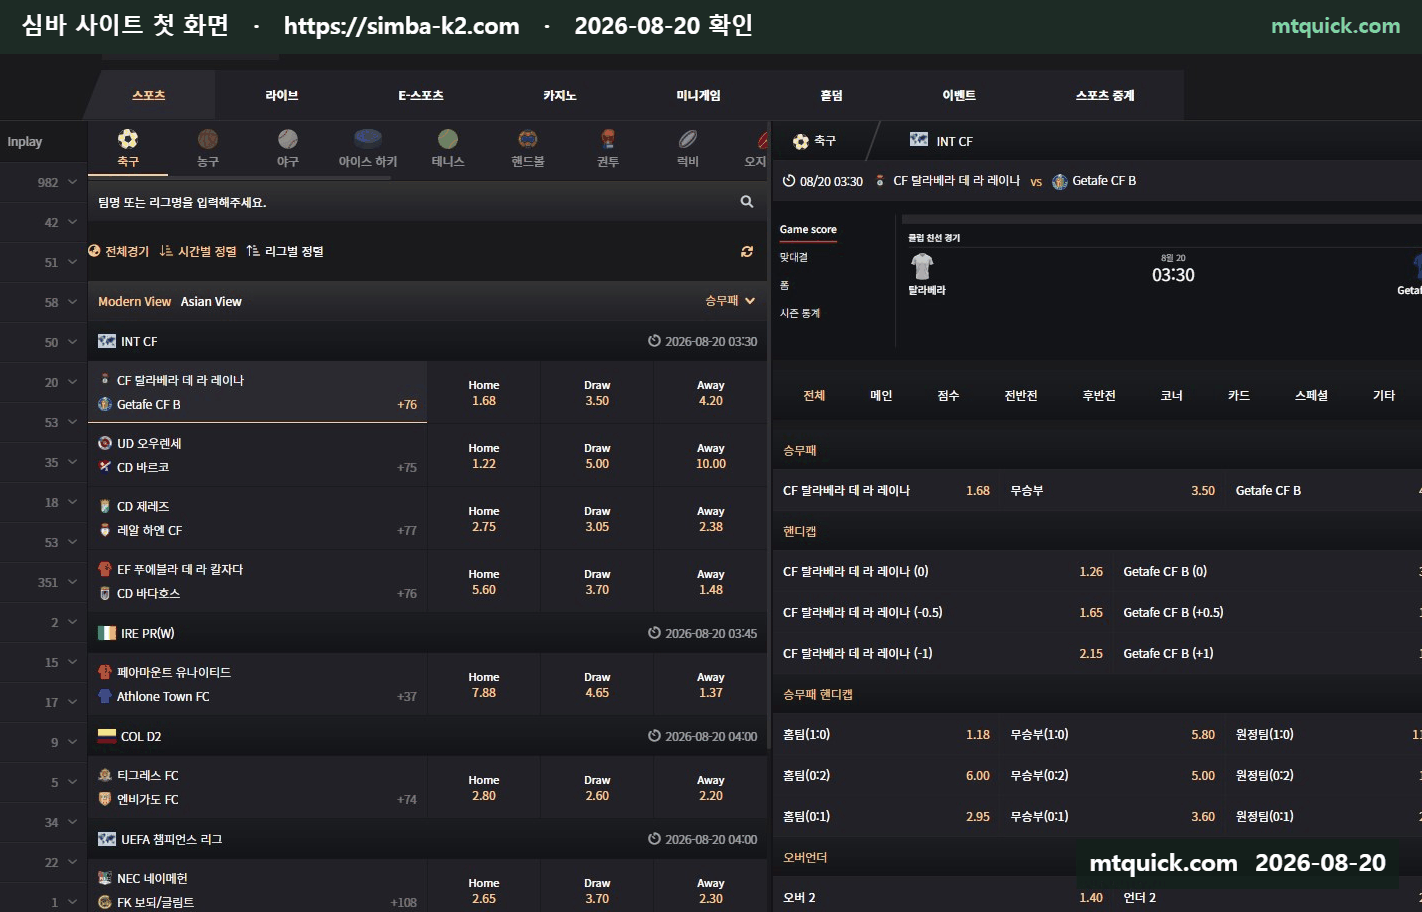Expand the 351 sidebar category
The height and width of the screenshot is (912, 1422).
coord(44,582)
